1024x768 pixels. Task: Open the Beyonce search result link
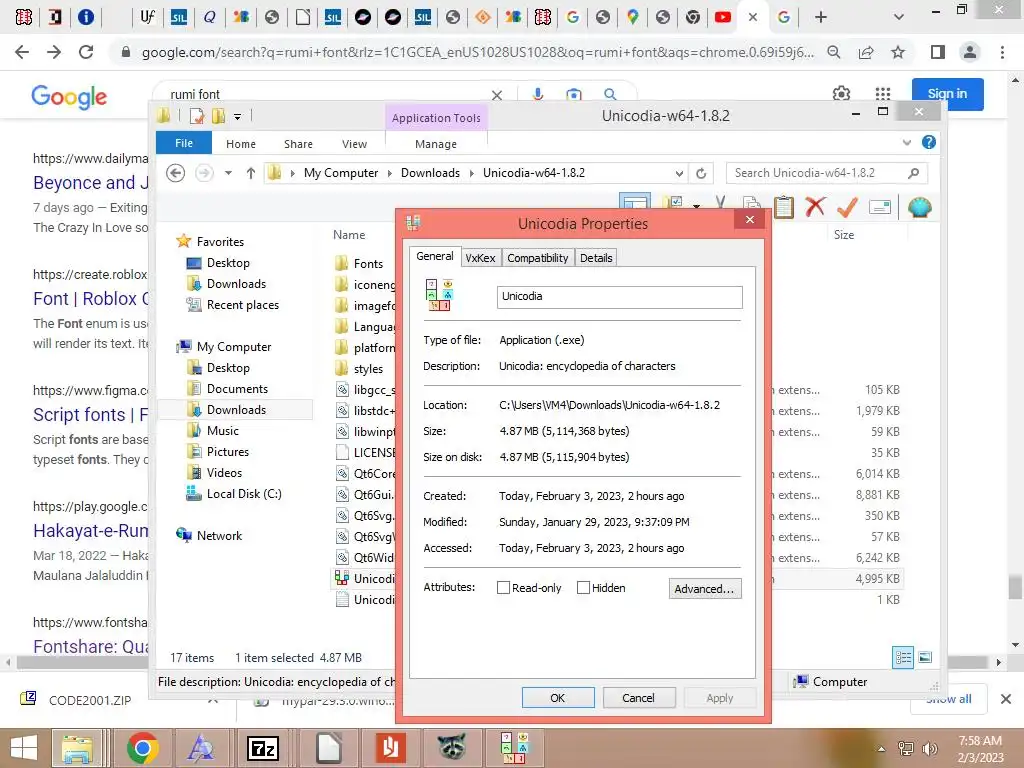(x=91, y=182)
